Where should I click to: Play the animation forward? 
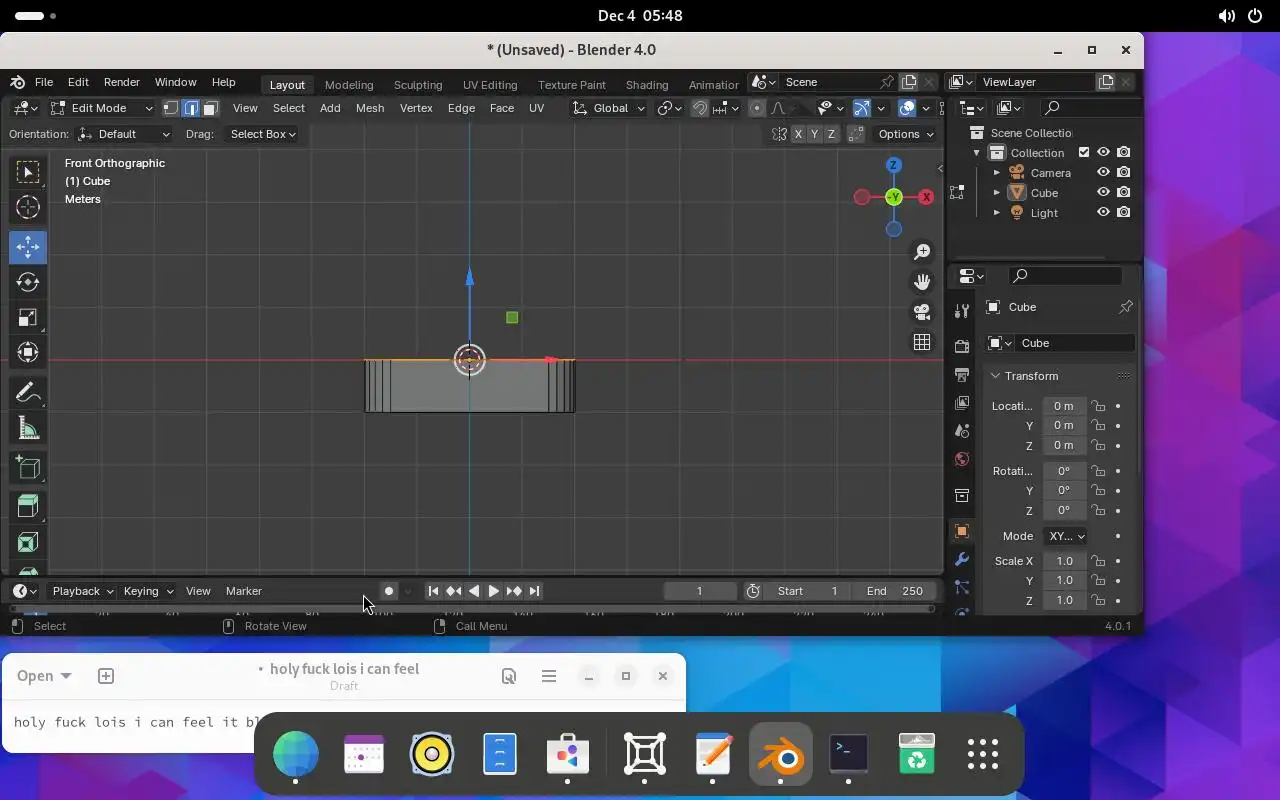coord(493,591)
